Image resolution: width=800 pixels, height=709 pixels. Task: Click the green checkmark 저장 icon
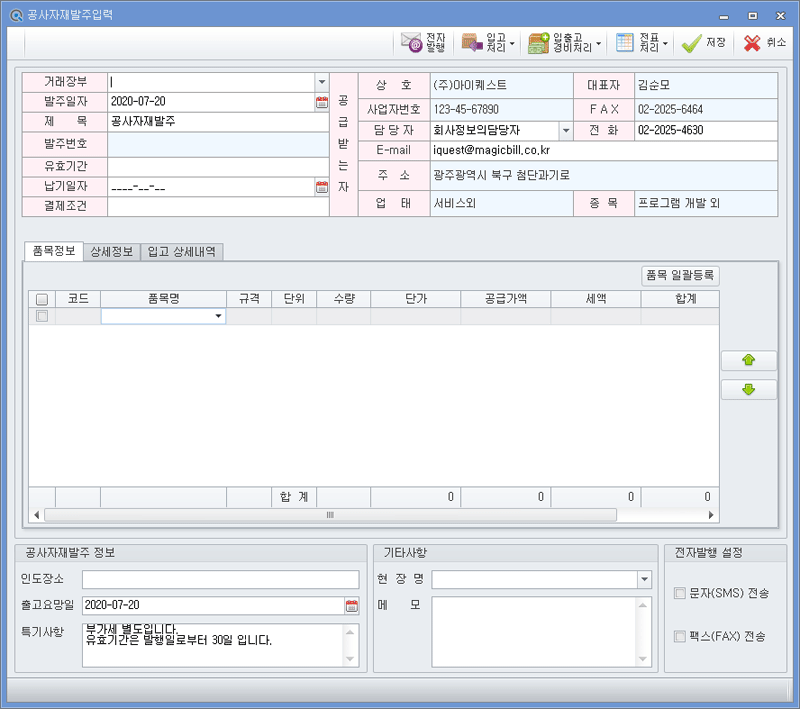click(691, 43)
